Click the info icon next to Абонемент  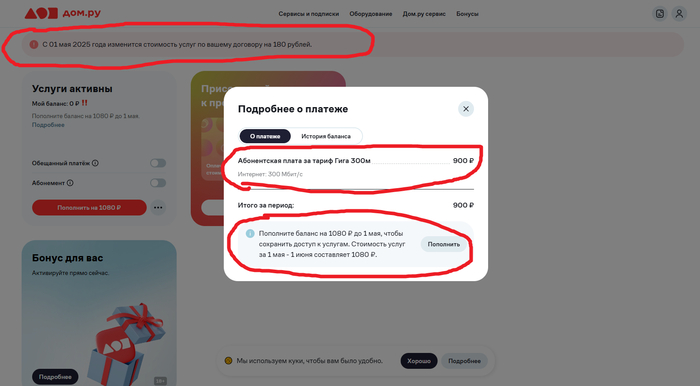70,183
